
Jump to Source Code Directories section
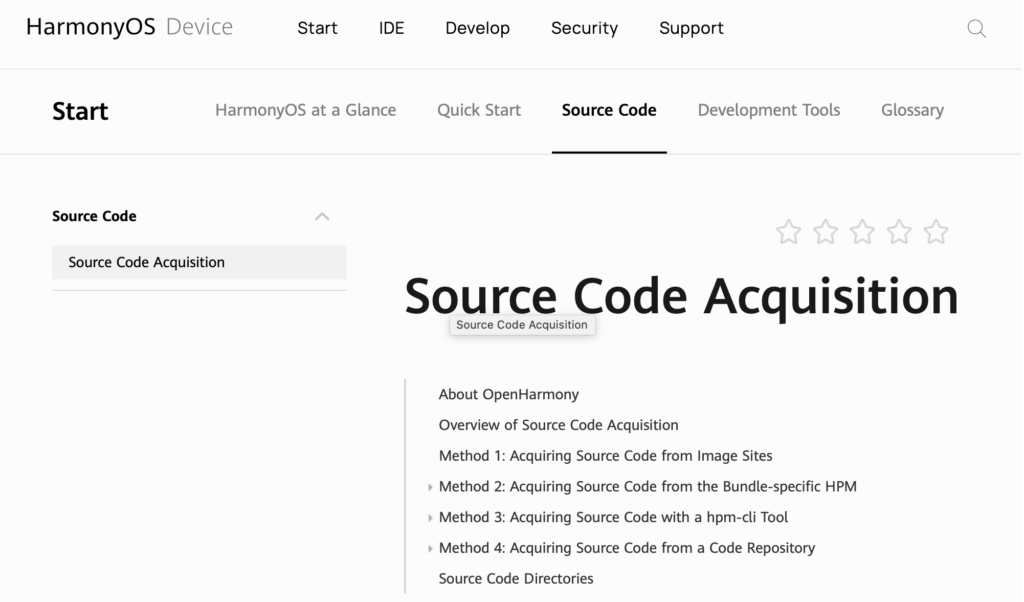(x=516, y=578)
